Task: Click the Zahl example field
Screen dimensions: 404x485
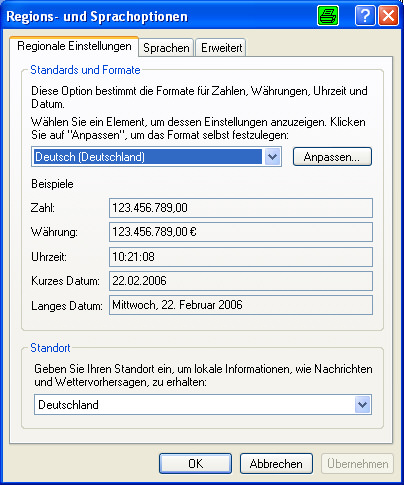Action: pos(241,208)
